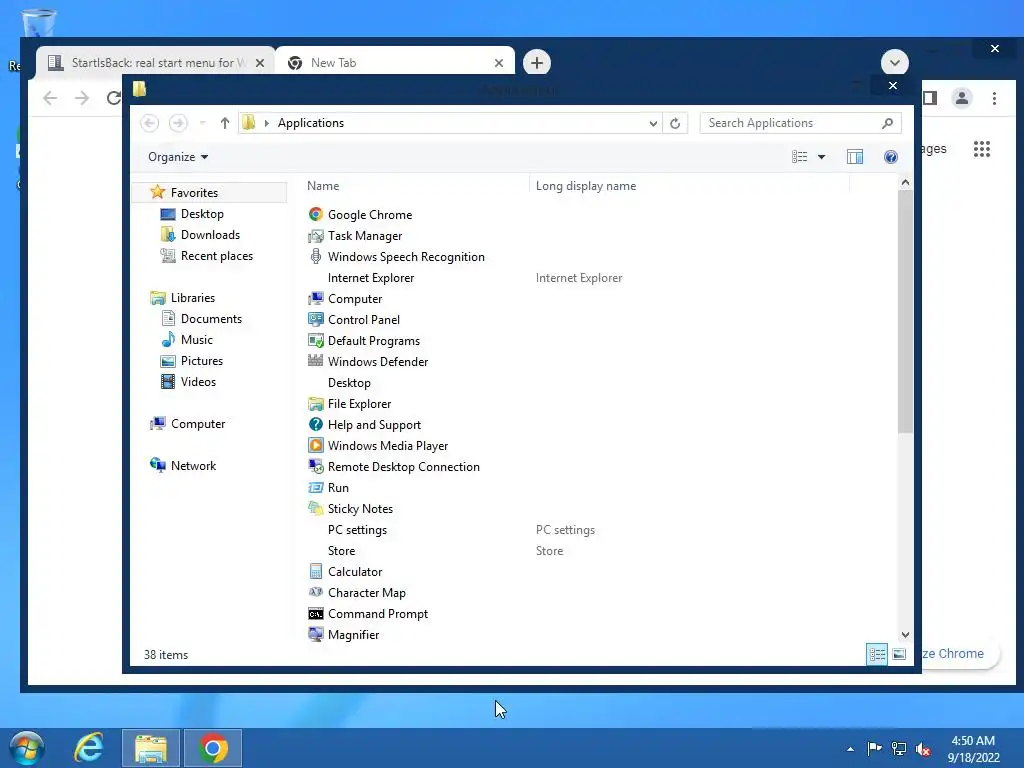This screenshot has height=768, width=1024.
Task: Click the Explorer help icon
Action: [x=890, y=157]
